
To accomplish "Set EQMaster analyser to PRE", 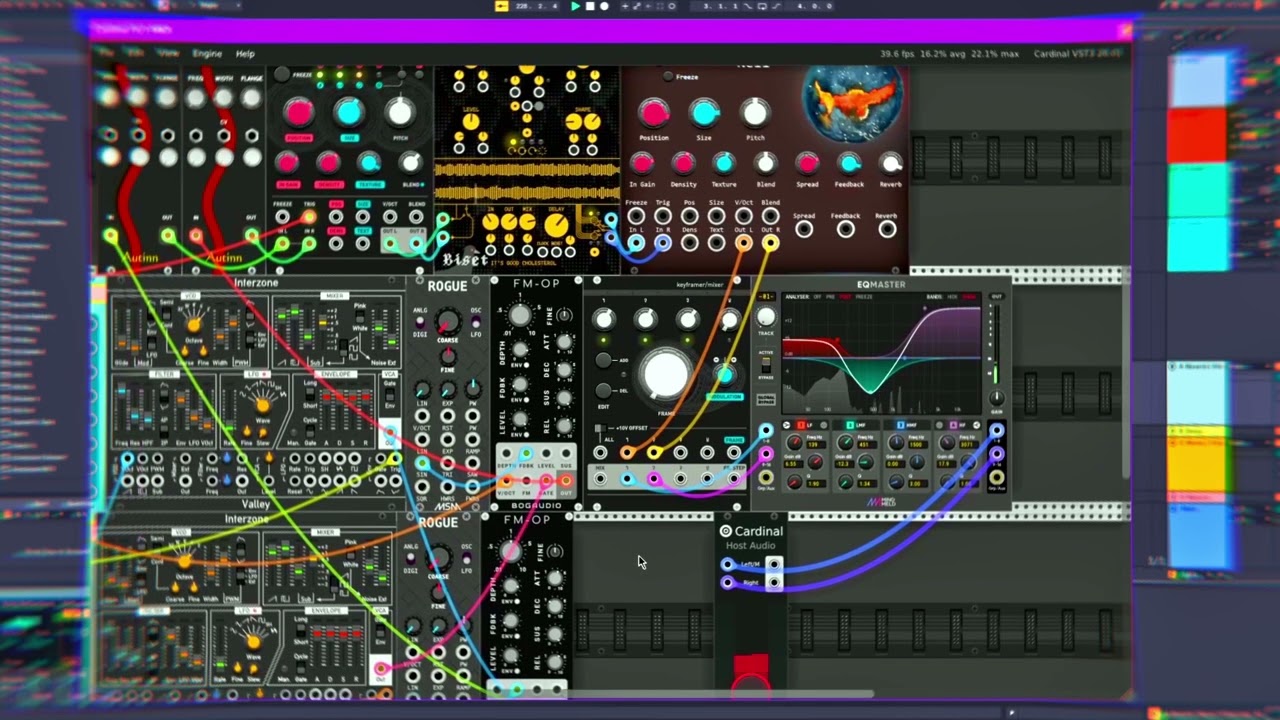I will click(x=830, y=297).
